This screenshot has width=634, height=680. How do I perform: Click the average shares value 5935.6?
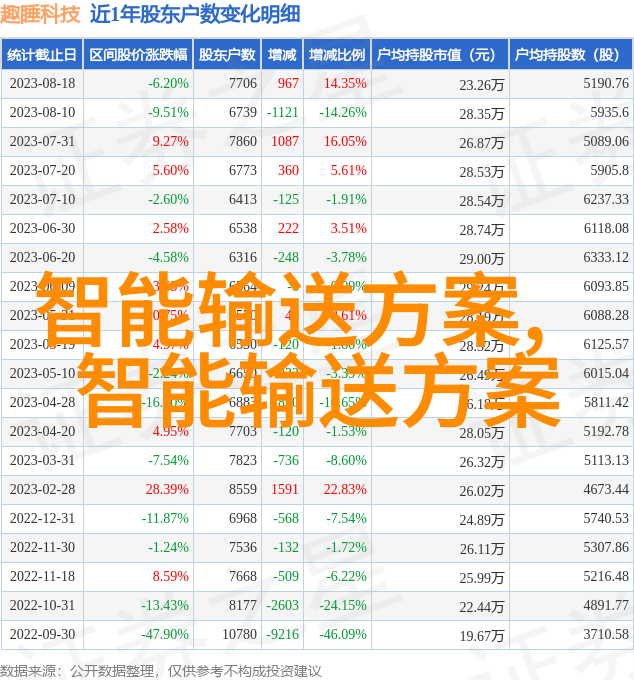[x=609, y=112]
